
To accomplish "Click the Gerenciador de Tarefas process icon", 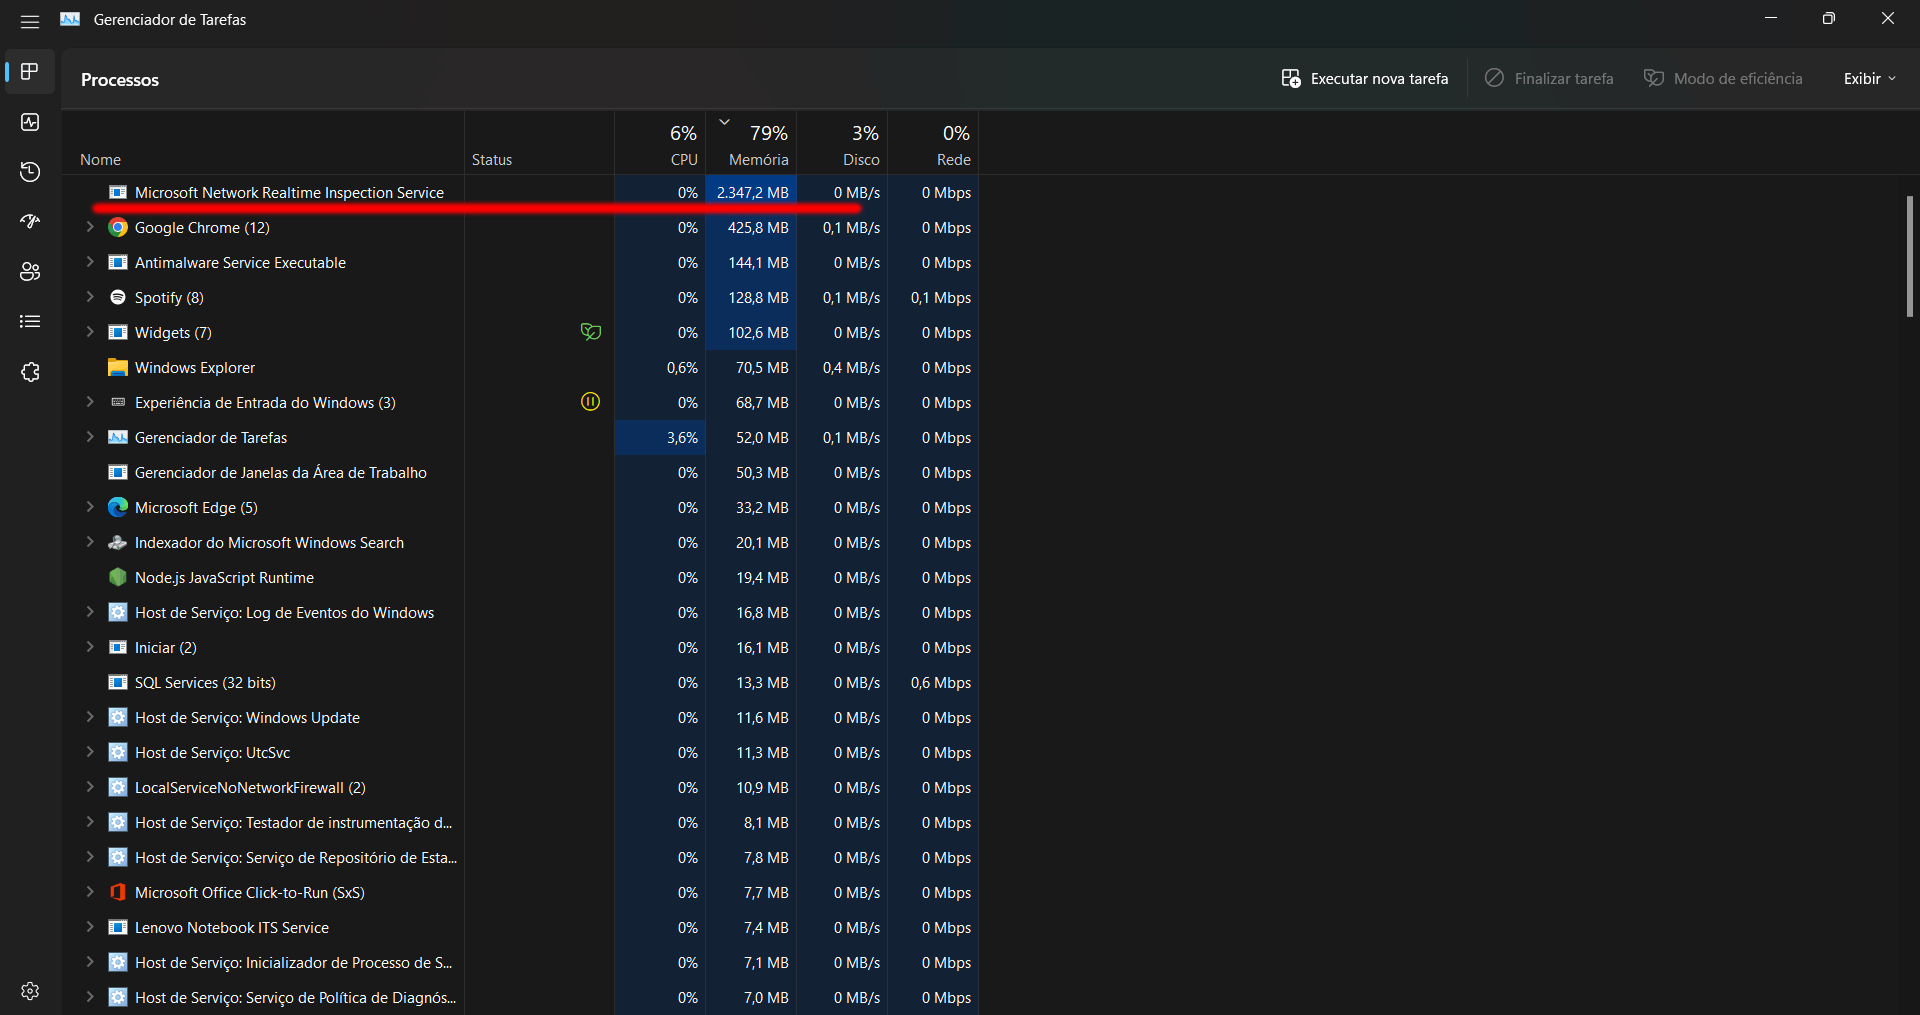I will [118, 438].
